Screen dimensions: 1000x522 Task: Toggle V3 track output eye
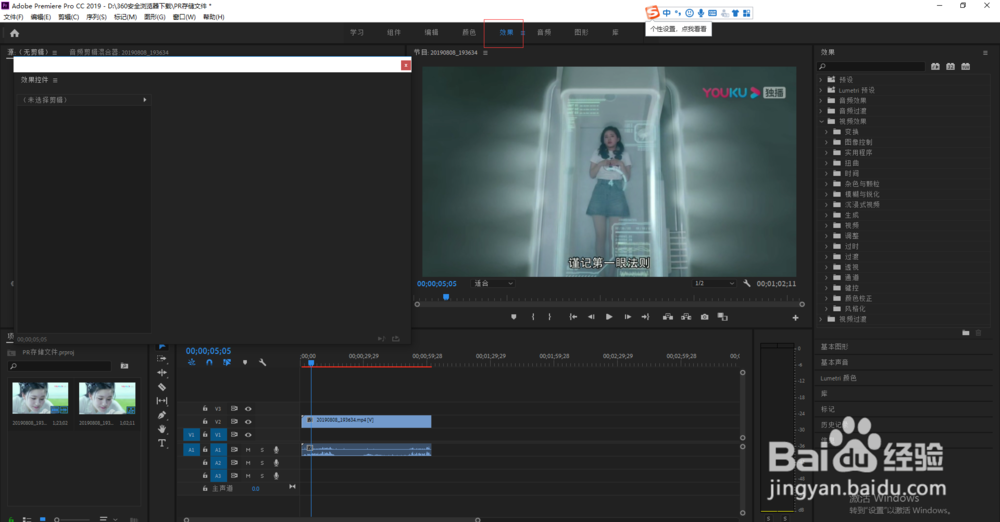coord(248,409)
